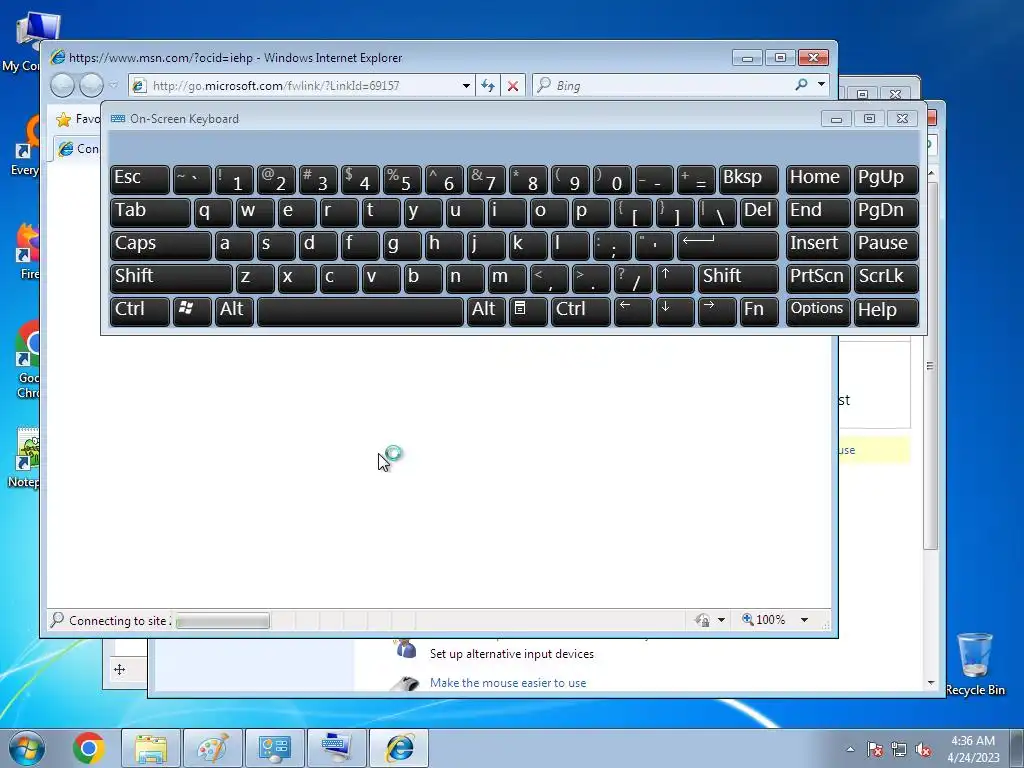Click the Bing search magnifier icon

[x=801, y=85]
